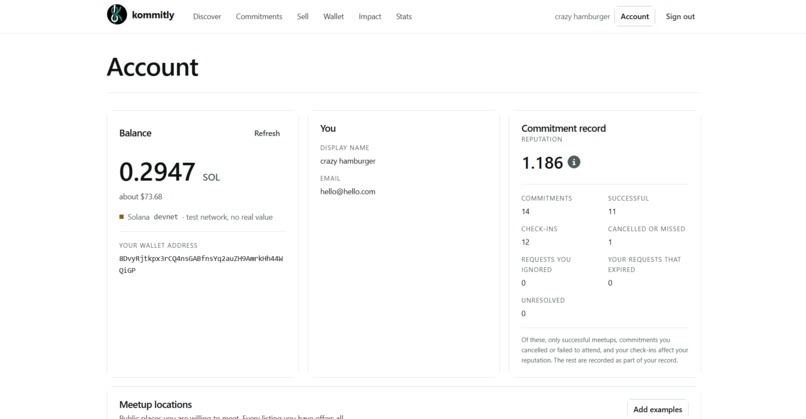Click the SOL currency unit
806x419 pixels.
click(x=211, y=177)
